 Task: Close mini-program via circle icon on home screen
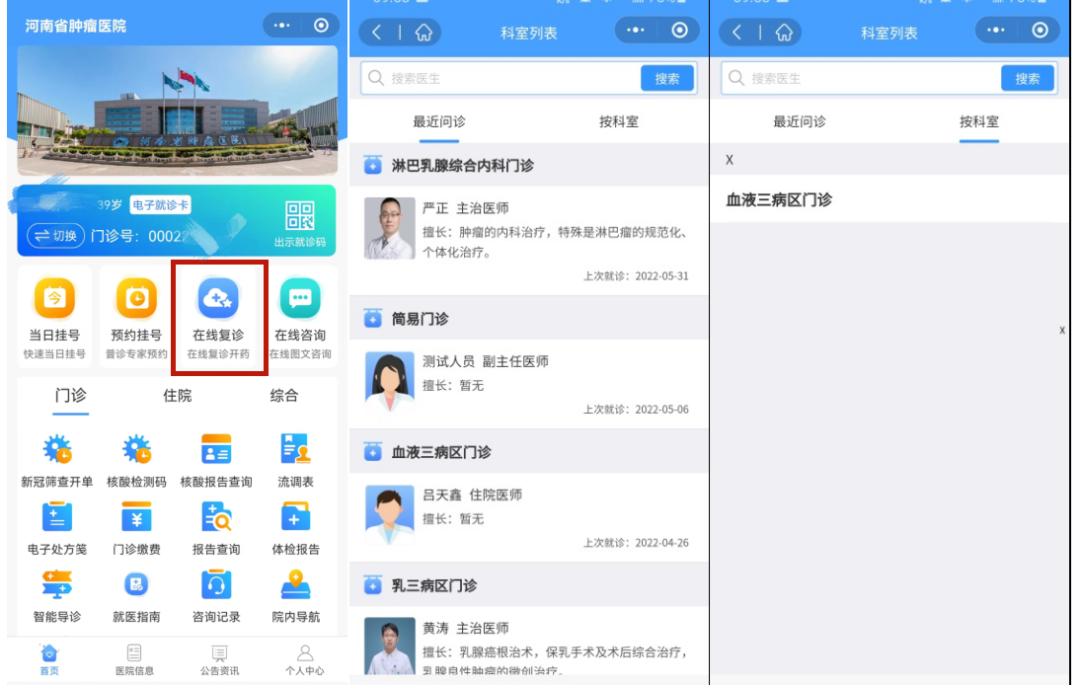click(321, 25)
